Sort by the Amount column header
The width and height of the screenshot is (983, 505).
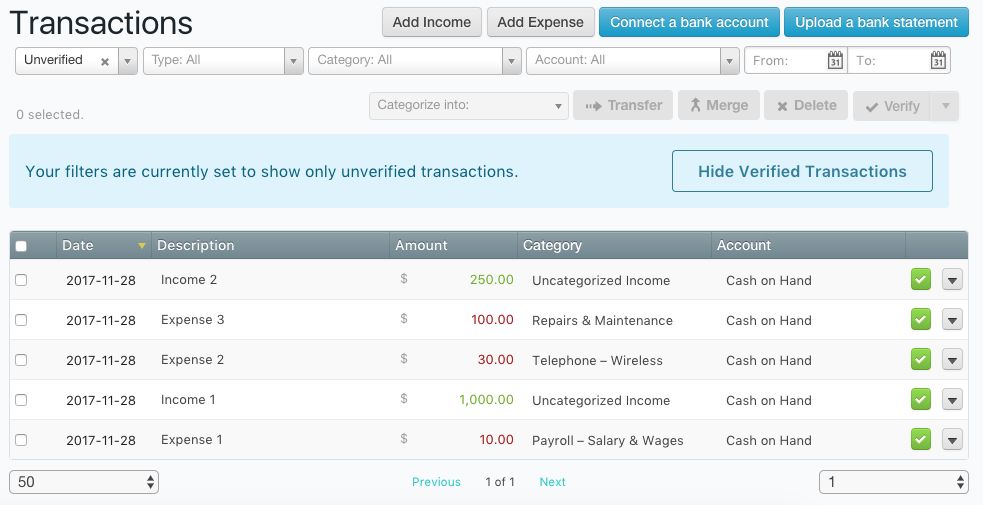click(422, 246)
